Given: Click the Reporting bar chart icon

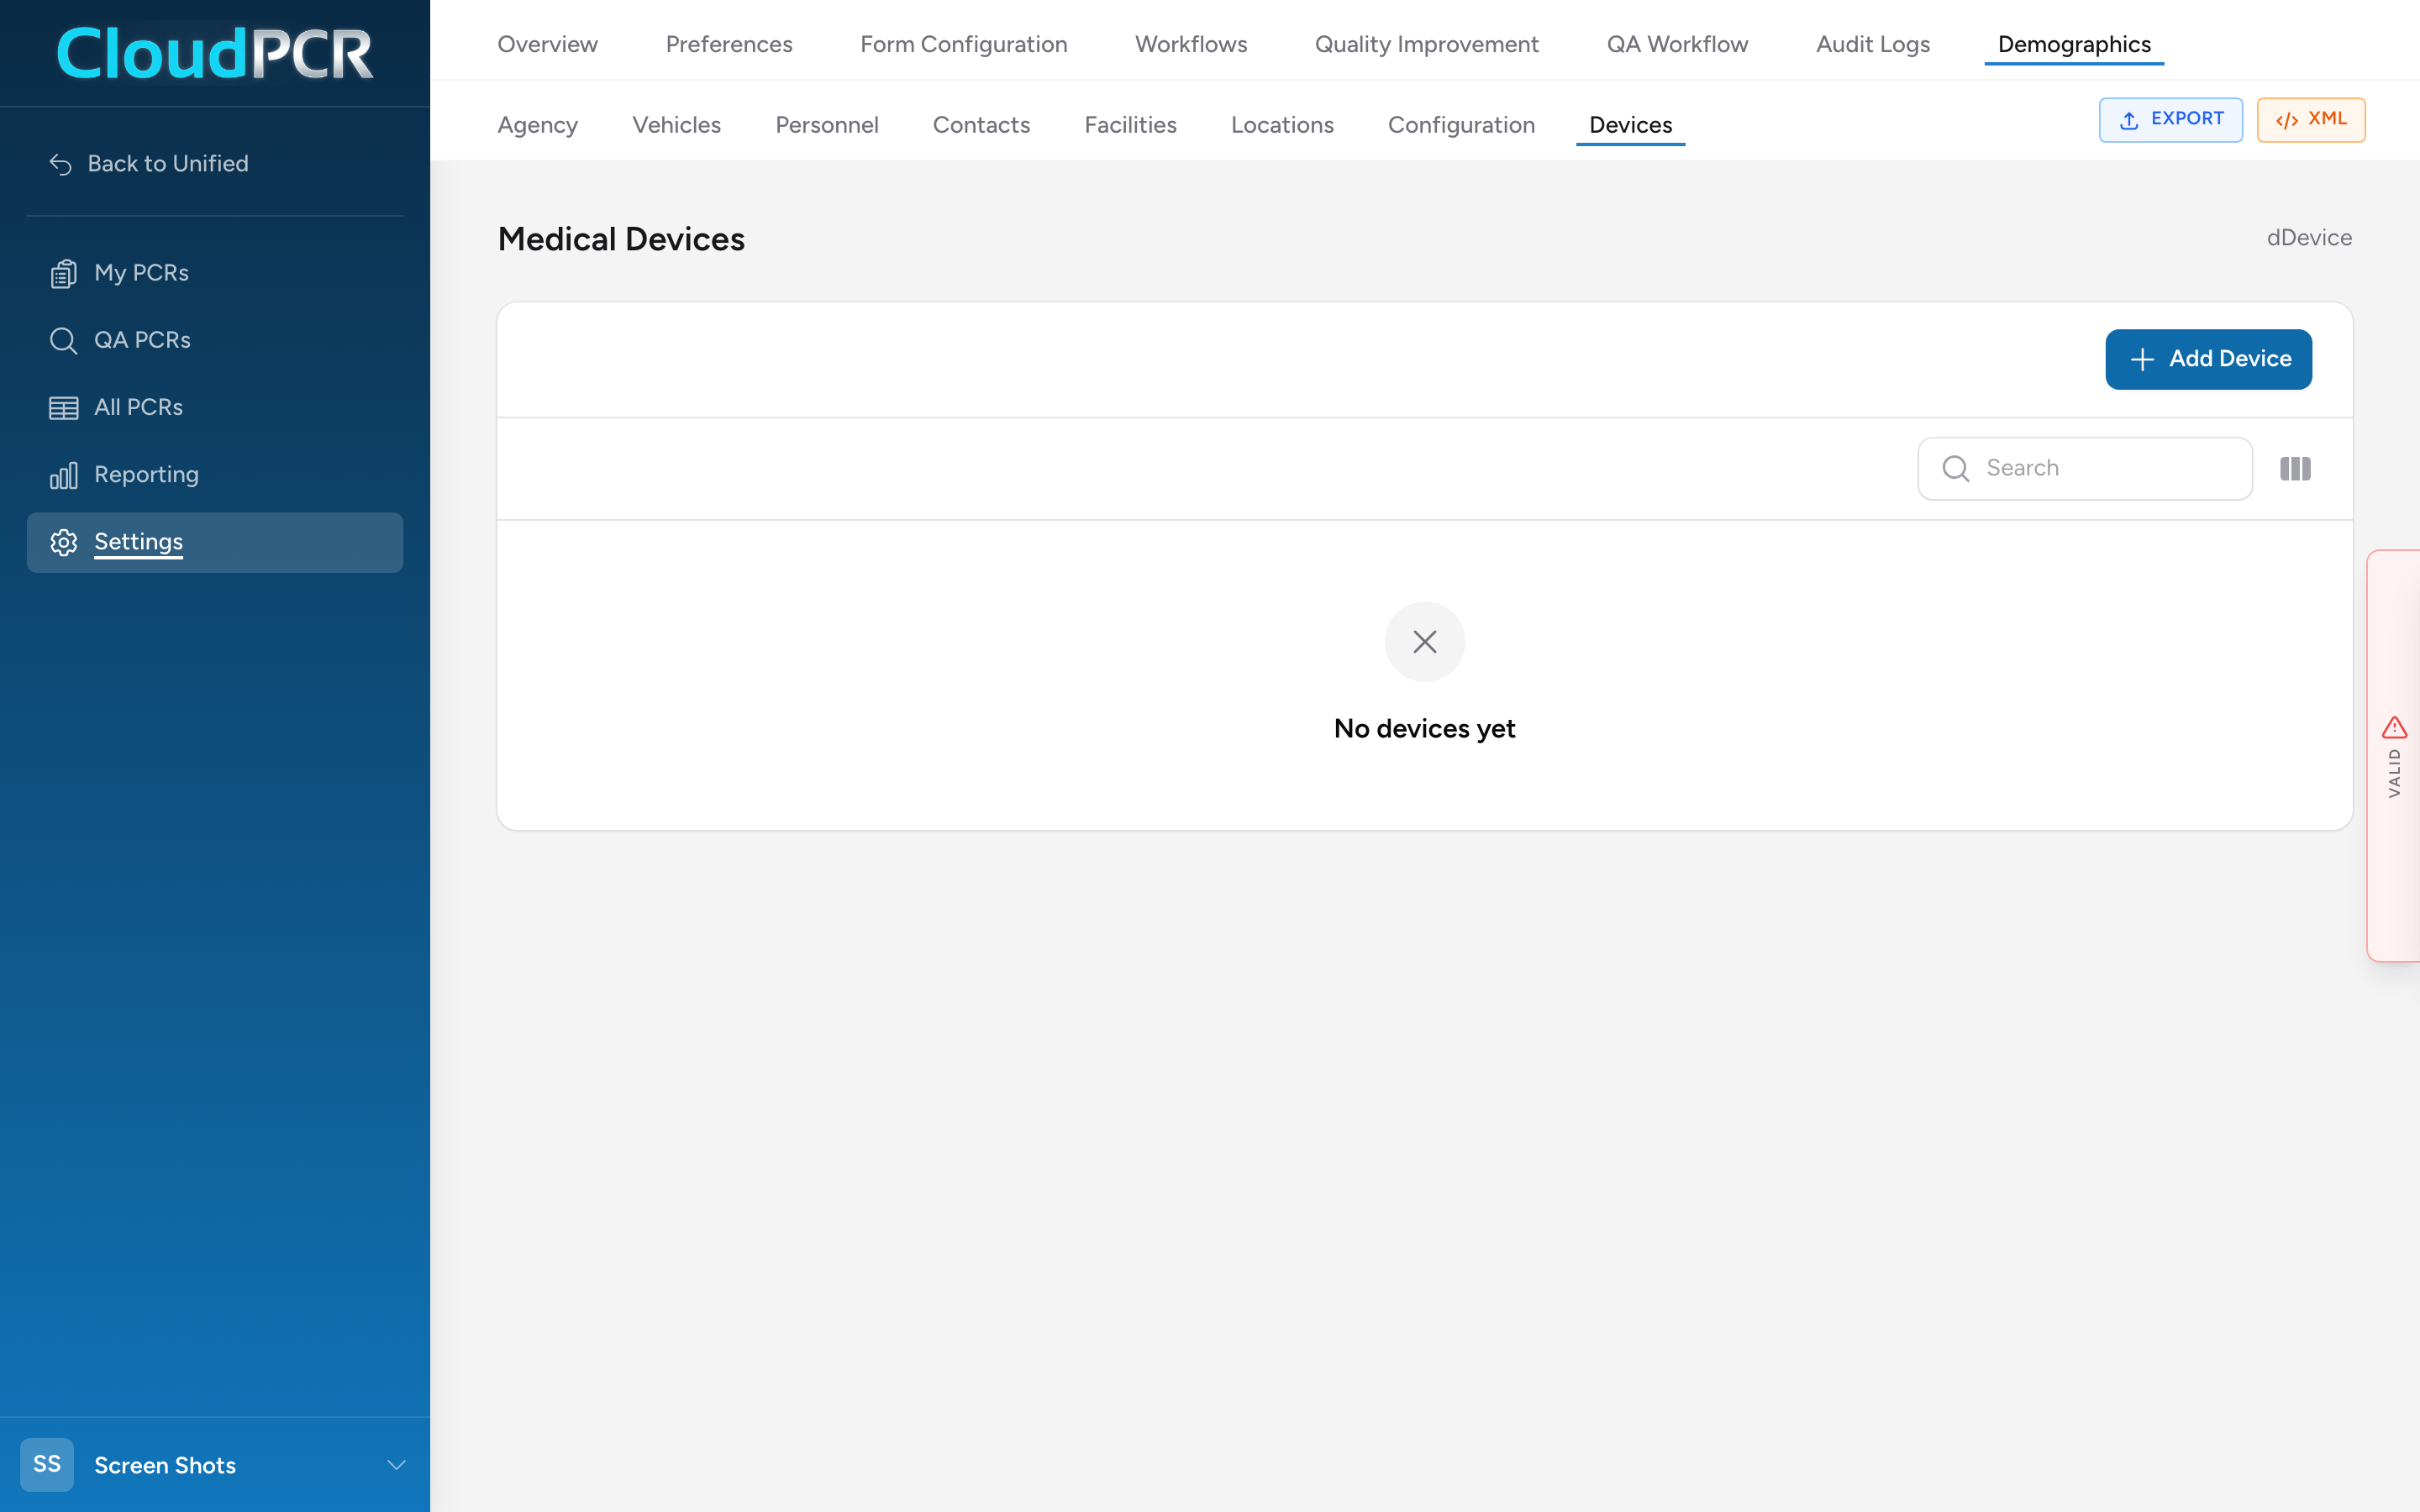Looking at the screenshot, I should (x=63, y=475).
